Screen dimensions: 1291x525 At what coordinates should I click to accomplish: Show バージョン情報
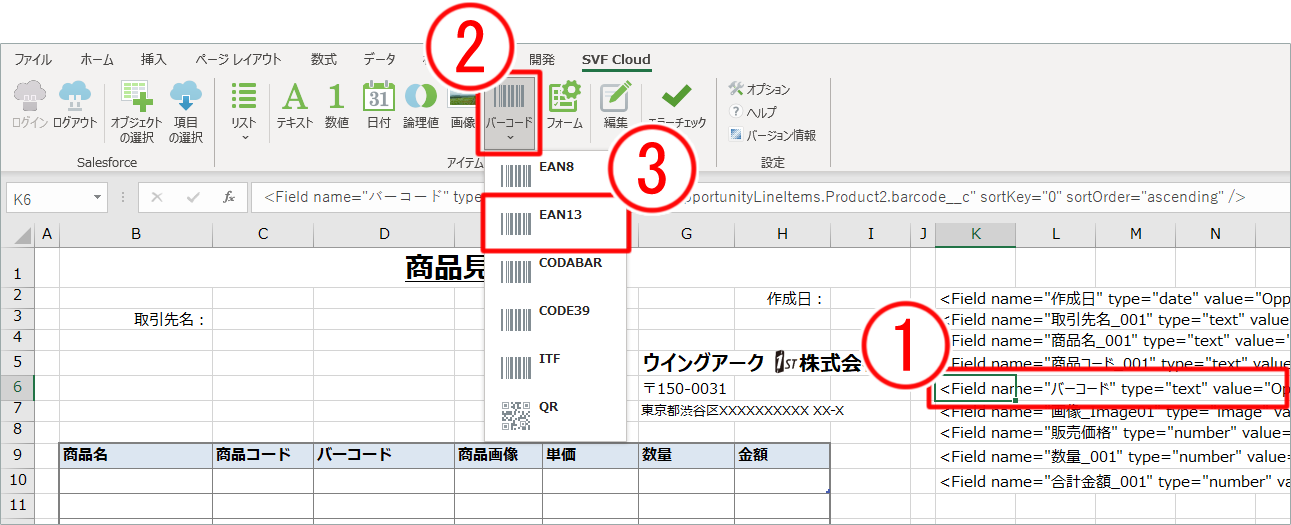point(772,135)
